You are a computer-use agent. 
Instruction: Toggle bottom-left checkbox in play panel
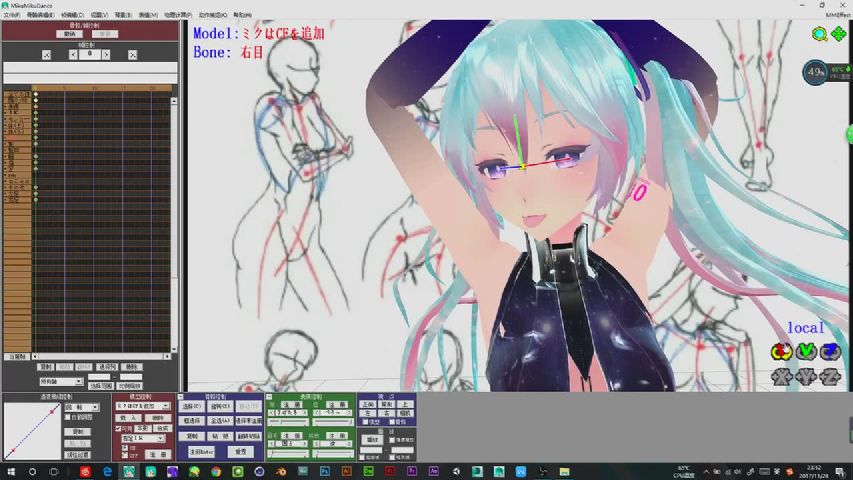pyautogui.click(x=361, y=457)
